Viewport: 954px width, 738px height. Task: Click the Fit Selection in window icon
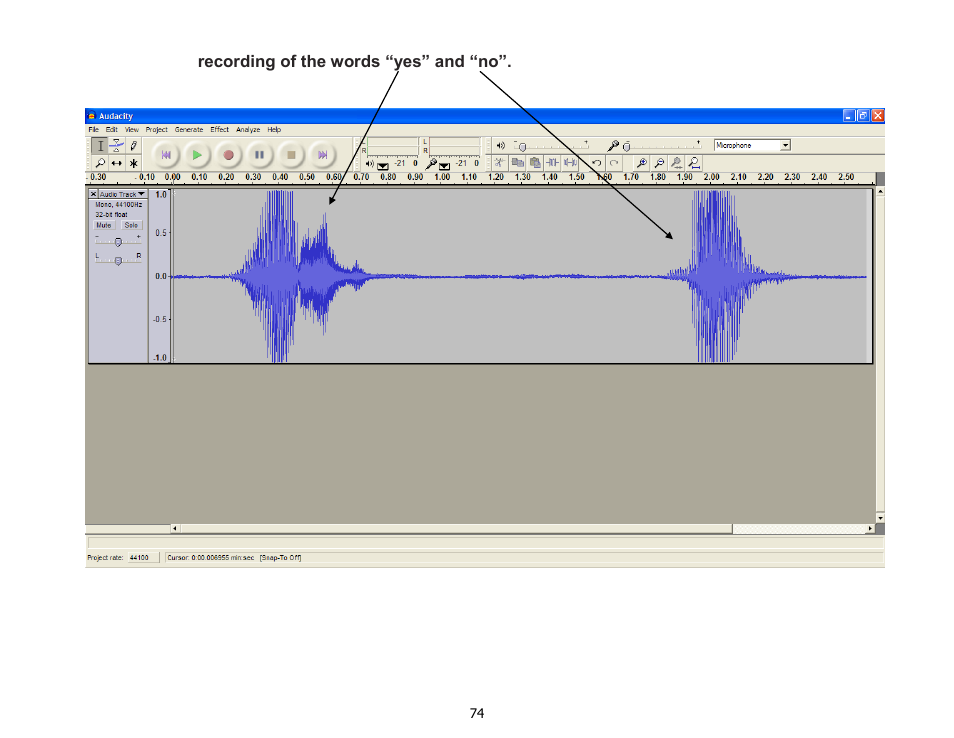pos(676,162)
